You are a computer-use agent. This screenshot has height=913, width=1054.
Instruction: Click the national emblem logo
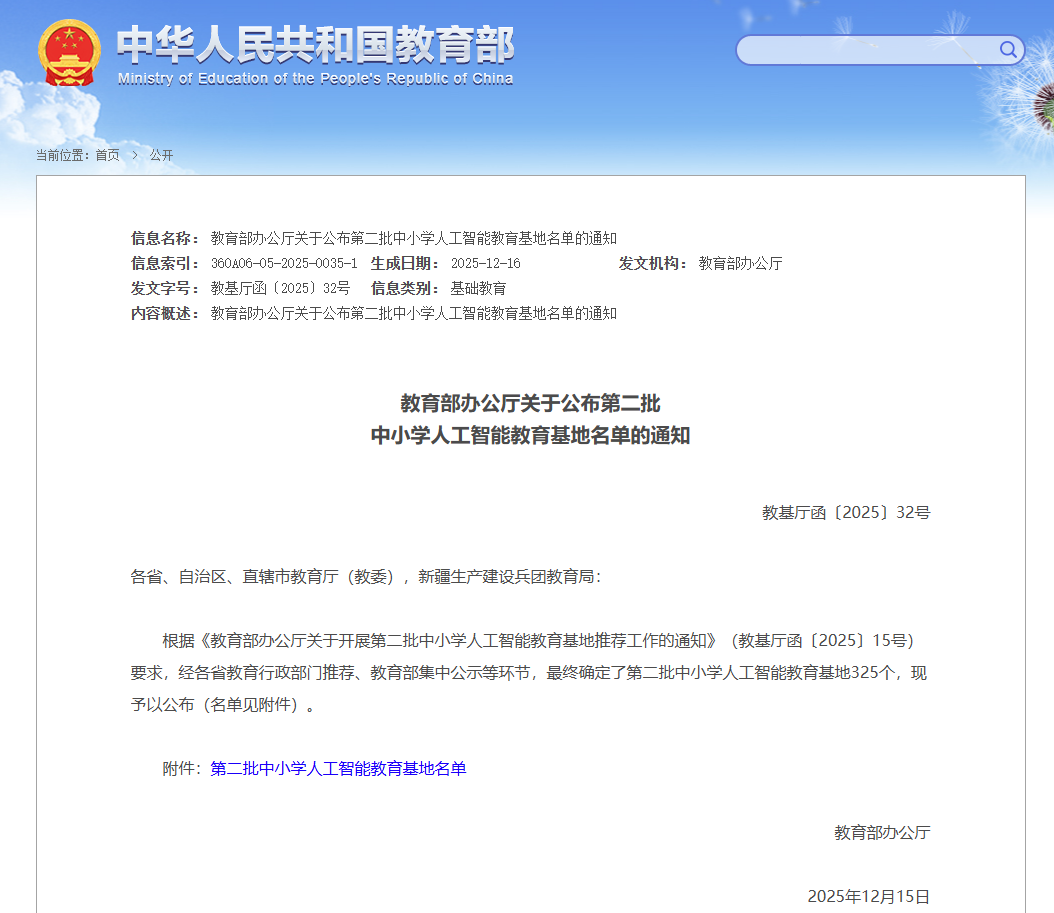(x=69, y=52)
